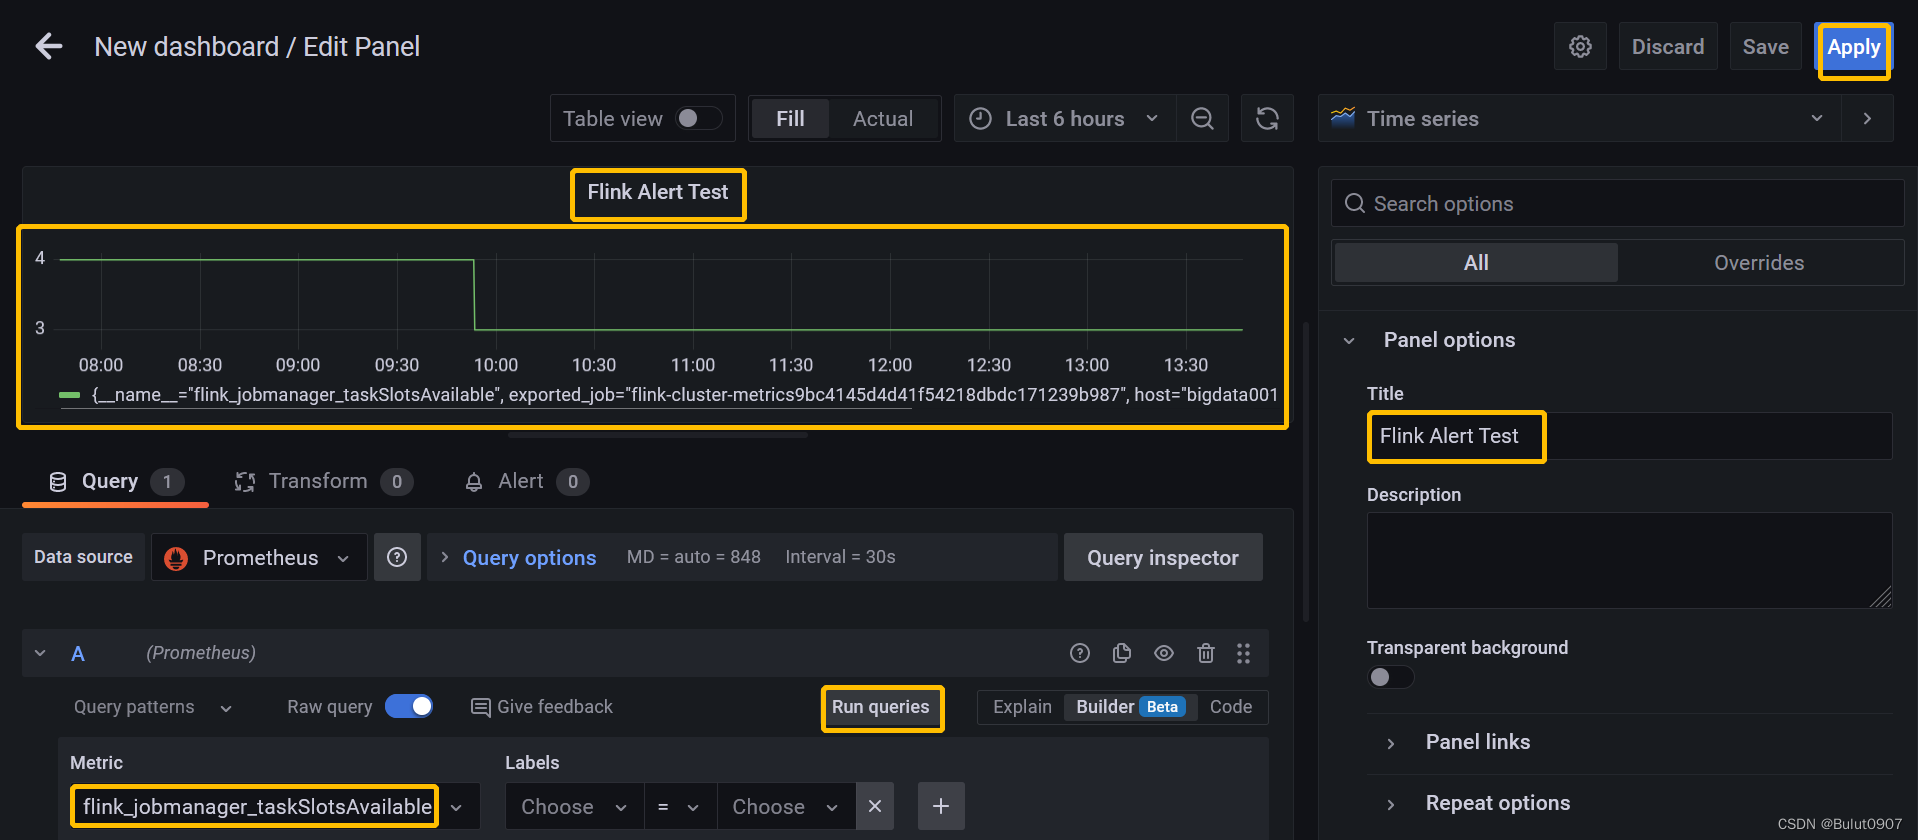The height and width of the screenshot is (840, 1918).
Task: Open the label name Choose dropdown
Action: pyautogui.click(x=575, y=806)
